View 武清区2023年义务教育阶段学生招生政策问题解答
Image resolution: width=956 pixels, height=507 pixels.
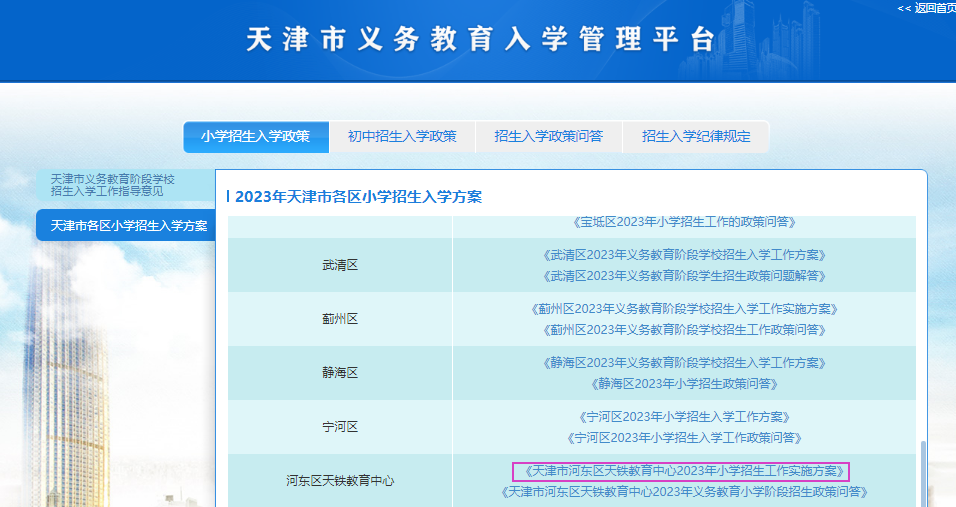click(684, 276)
